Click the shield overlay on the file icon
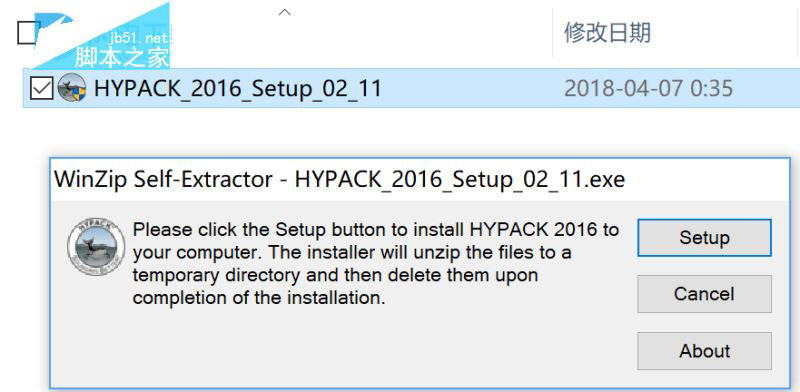This screenshot has height=392, width=800. (x=79, y=94)
